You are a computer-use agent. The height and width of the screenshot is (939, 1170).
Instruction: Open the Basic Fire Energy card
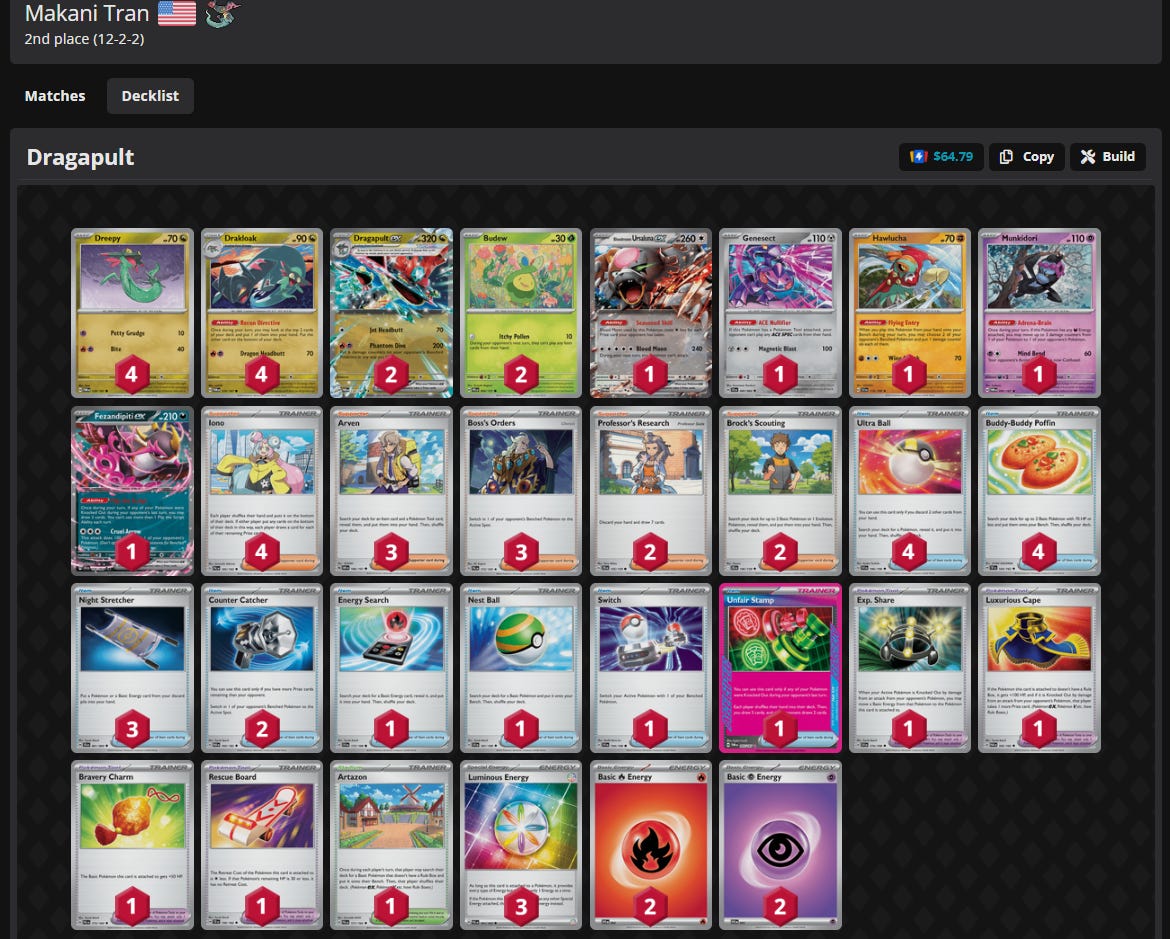click(x=651, y=845)
